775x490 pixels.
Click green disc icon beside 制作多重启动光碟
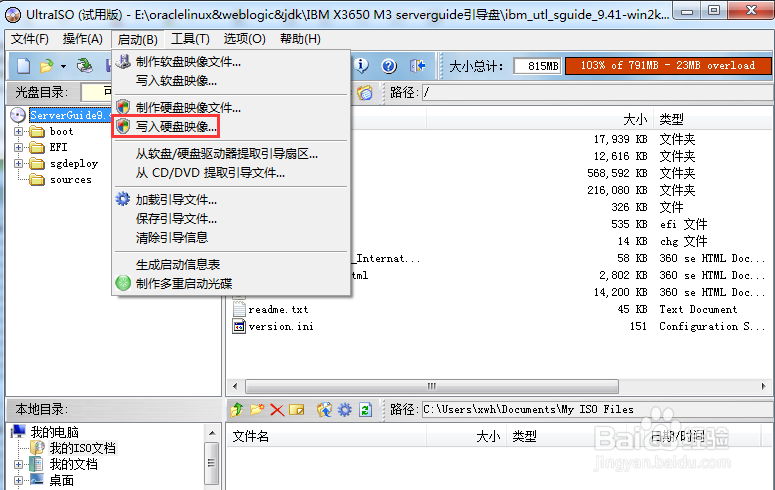point(123,283)
